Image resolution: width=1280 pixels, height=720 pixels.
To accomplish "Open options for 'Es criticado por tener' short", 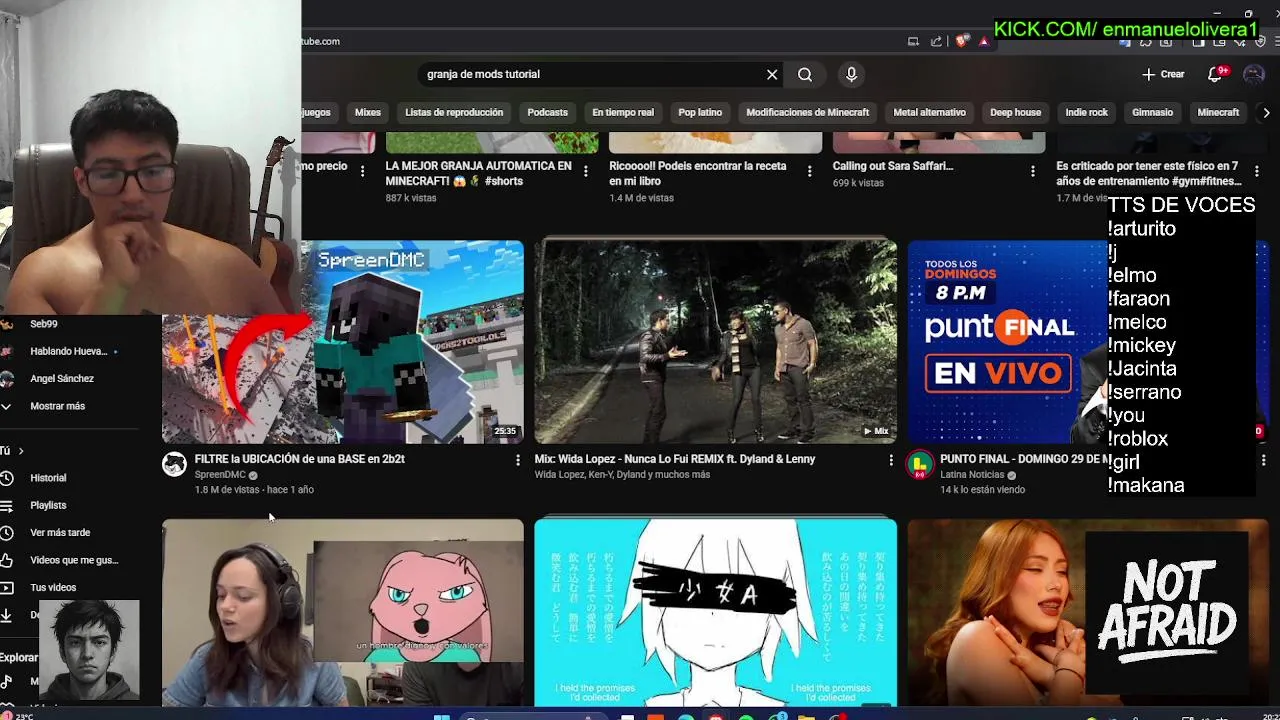I will click(x=1257, y=172).
